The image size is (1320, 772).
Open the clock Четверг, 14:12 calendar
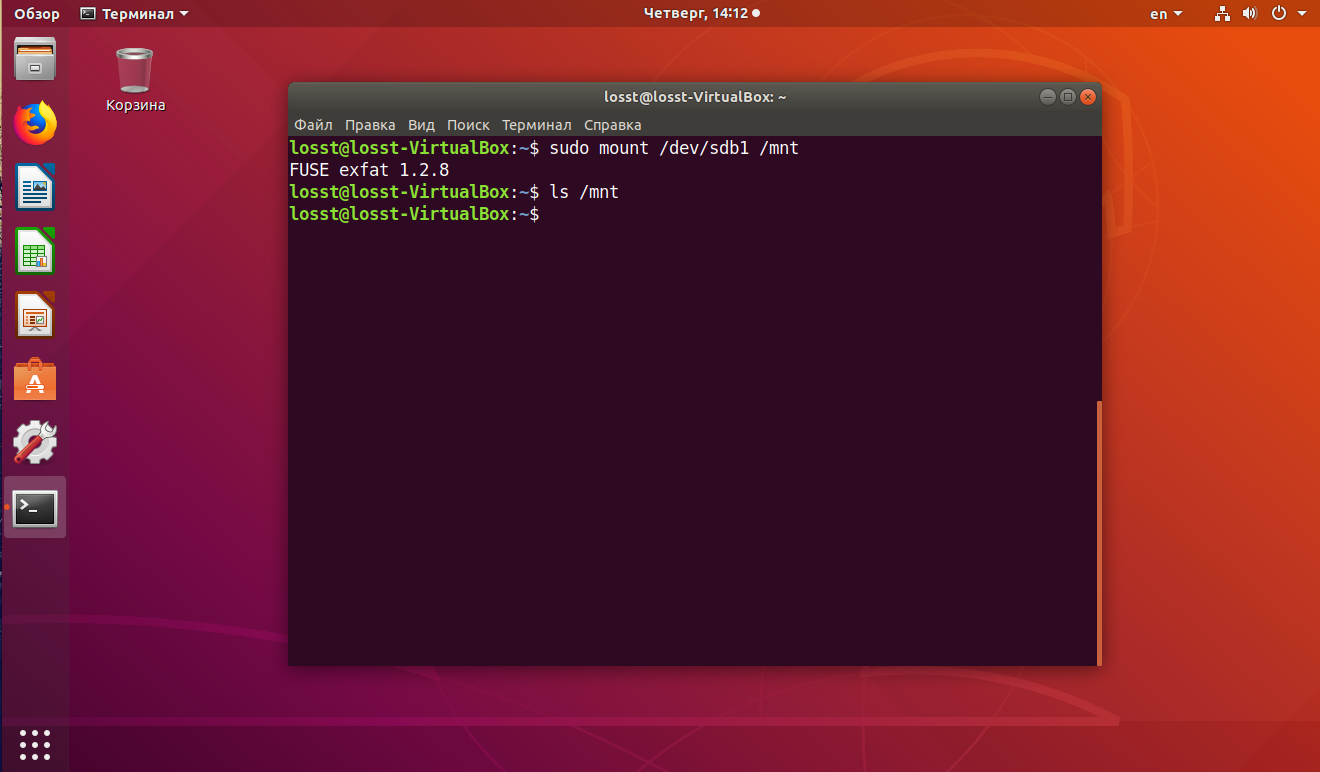click(x=700, y=14)
